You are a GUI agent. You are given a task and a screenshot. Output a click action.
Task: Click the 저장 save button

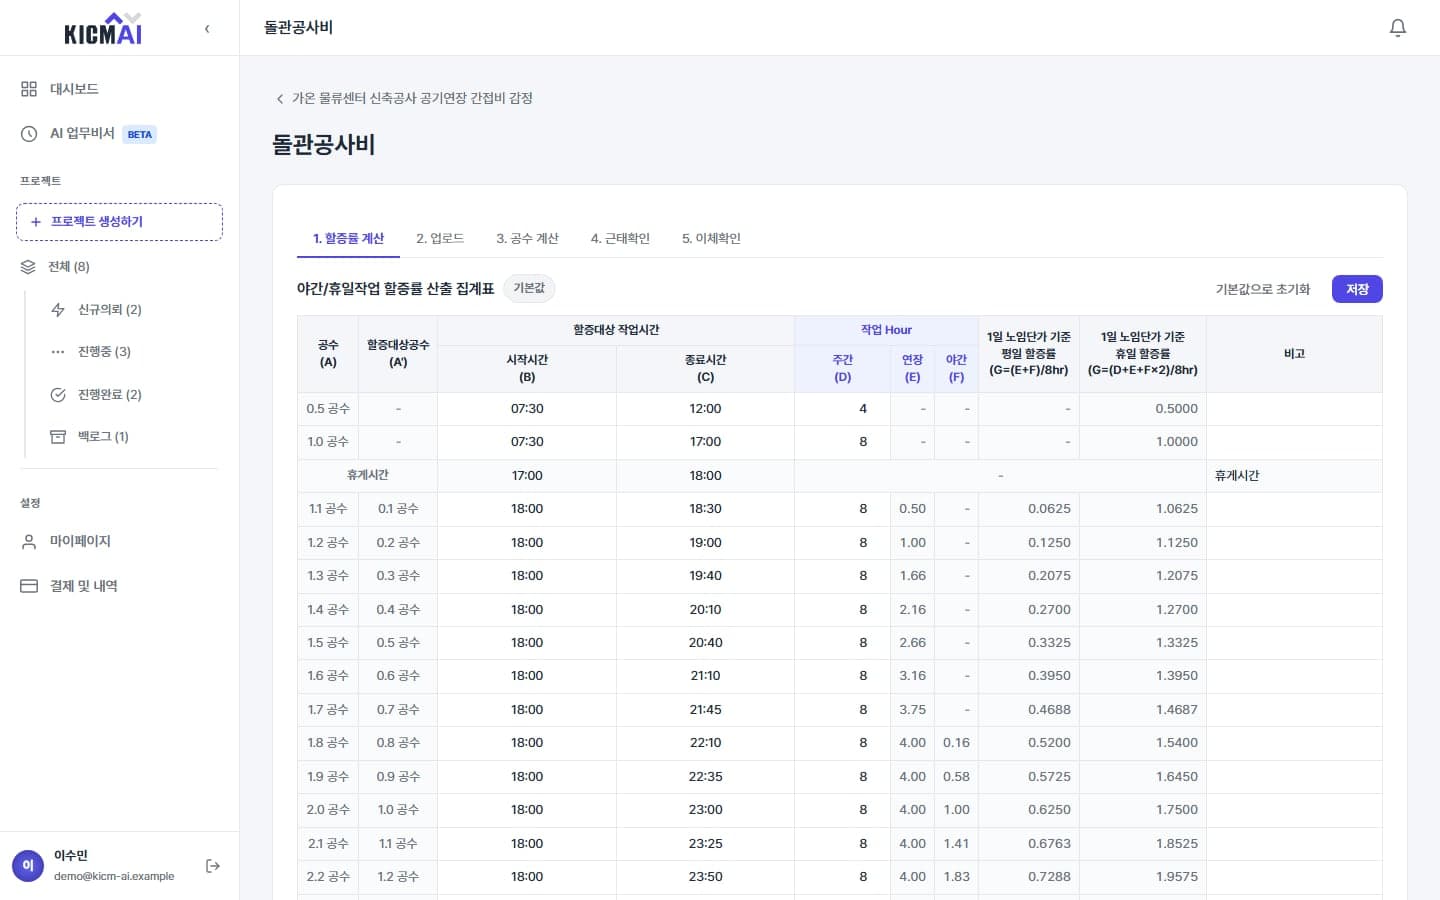click(x=1357, y=289)
